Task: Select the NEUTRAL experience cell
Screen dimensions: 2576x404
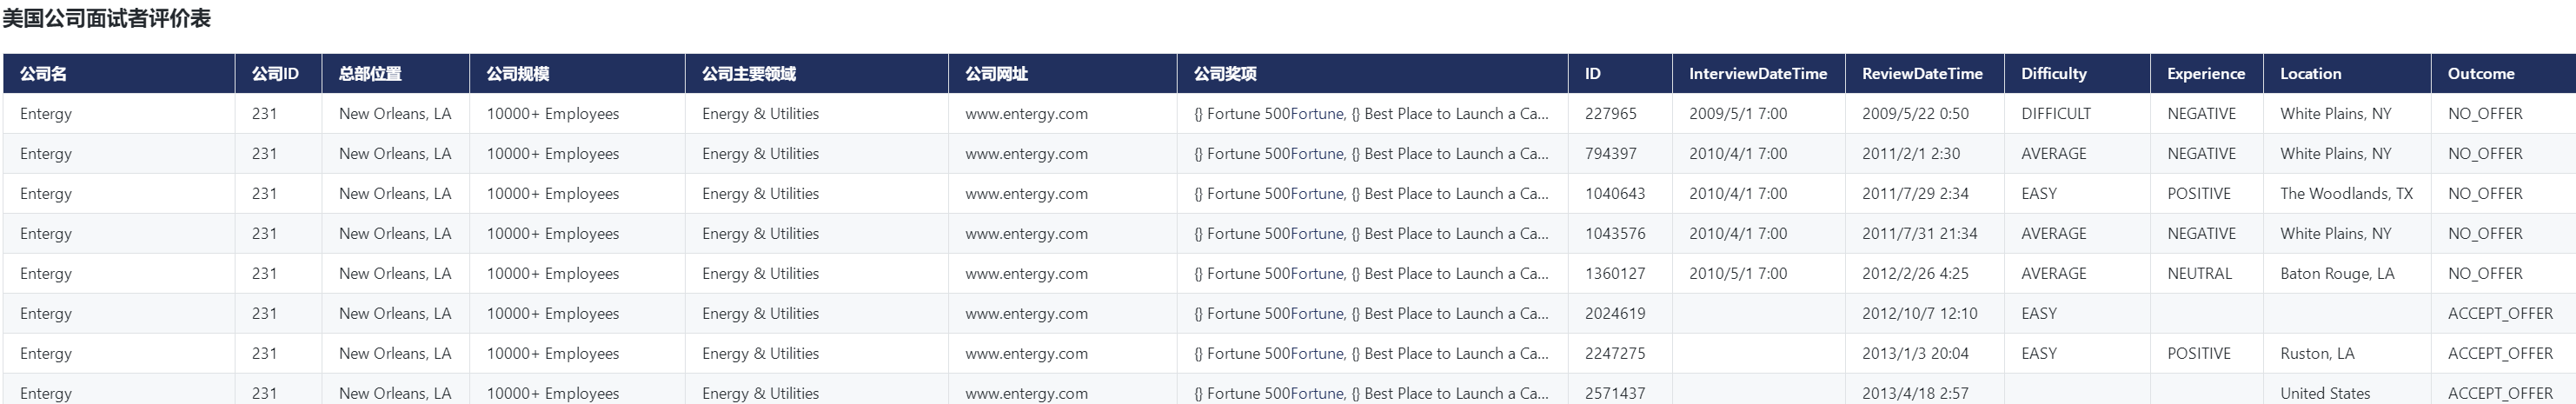Action: (2199, 274)
